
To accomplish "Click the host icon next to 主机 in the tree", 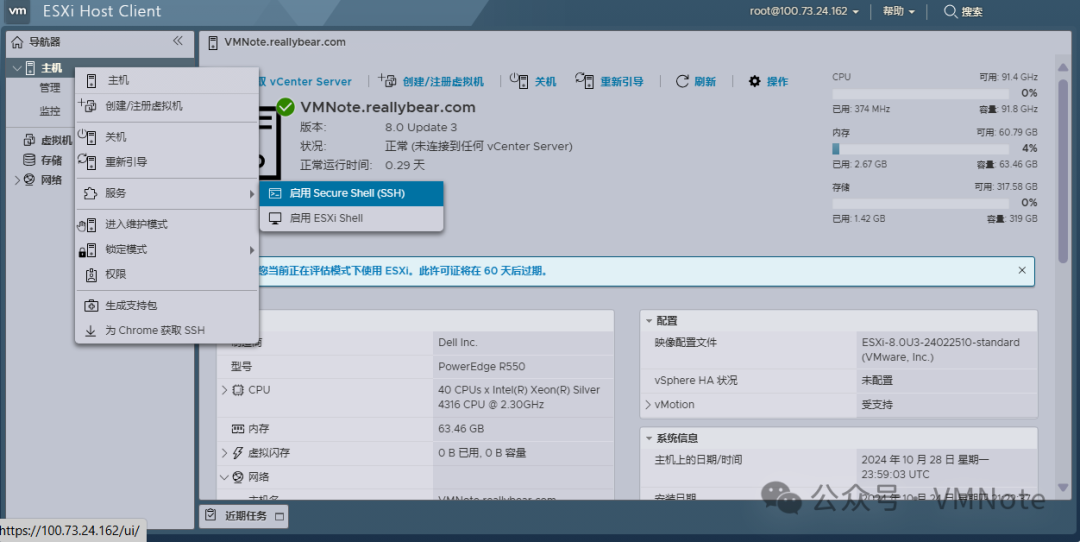I will tap(30, 68).
